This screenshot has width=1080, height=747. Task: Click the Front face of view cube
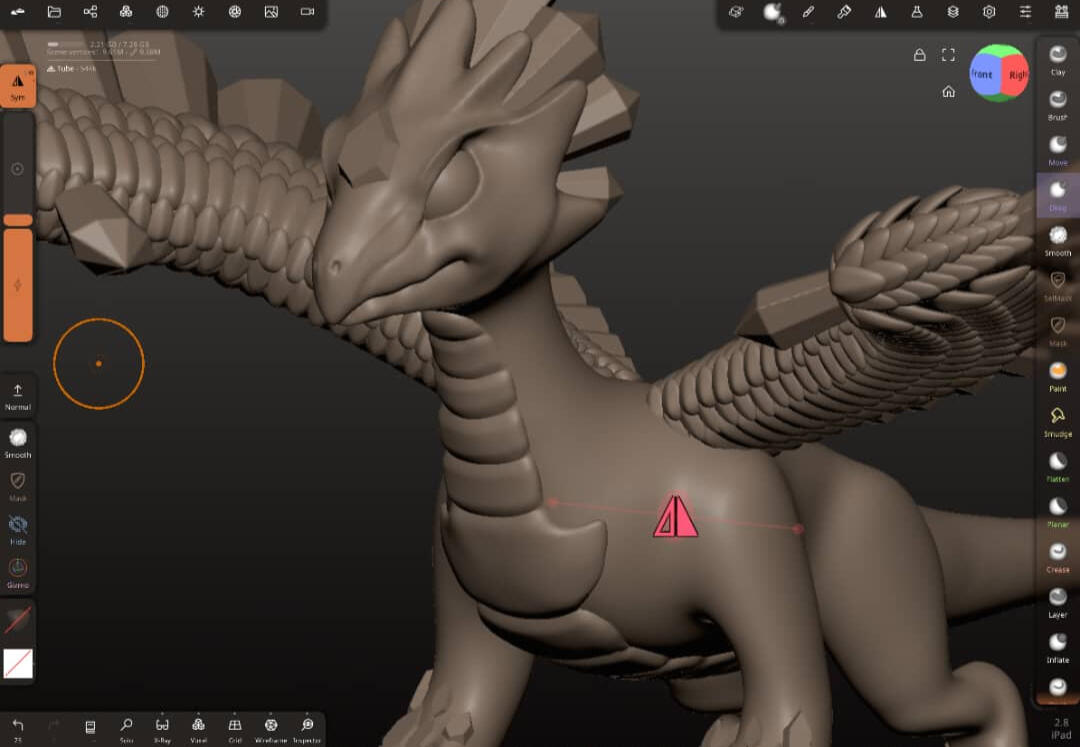pyautogui.click(x=983, y=74)
